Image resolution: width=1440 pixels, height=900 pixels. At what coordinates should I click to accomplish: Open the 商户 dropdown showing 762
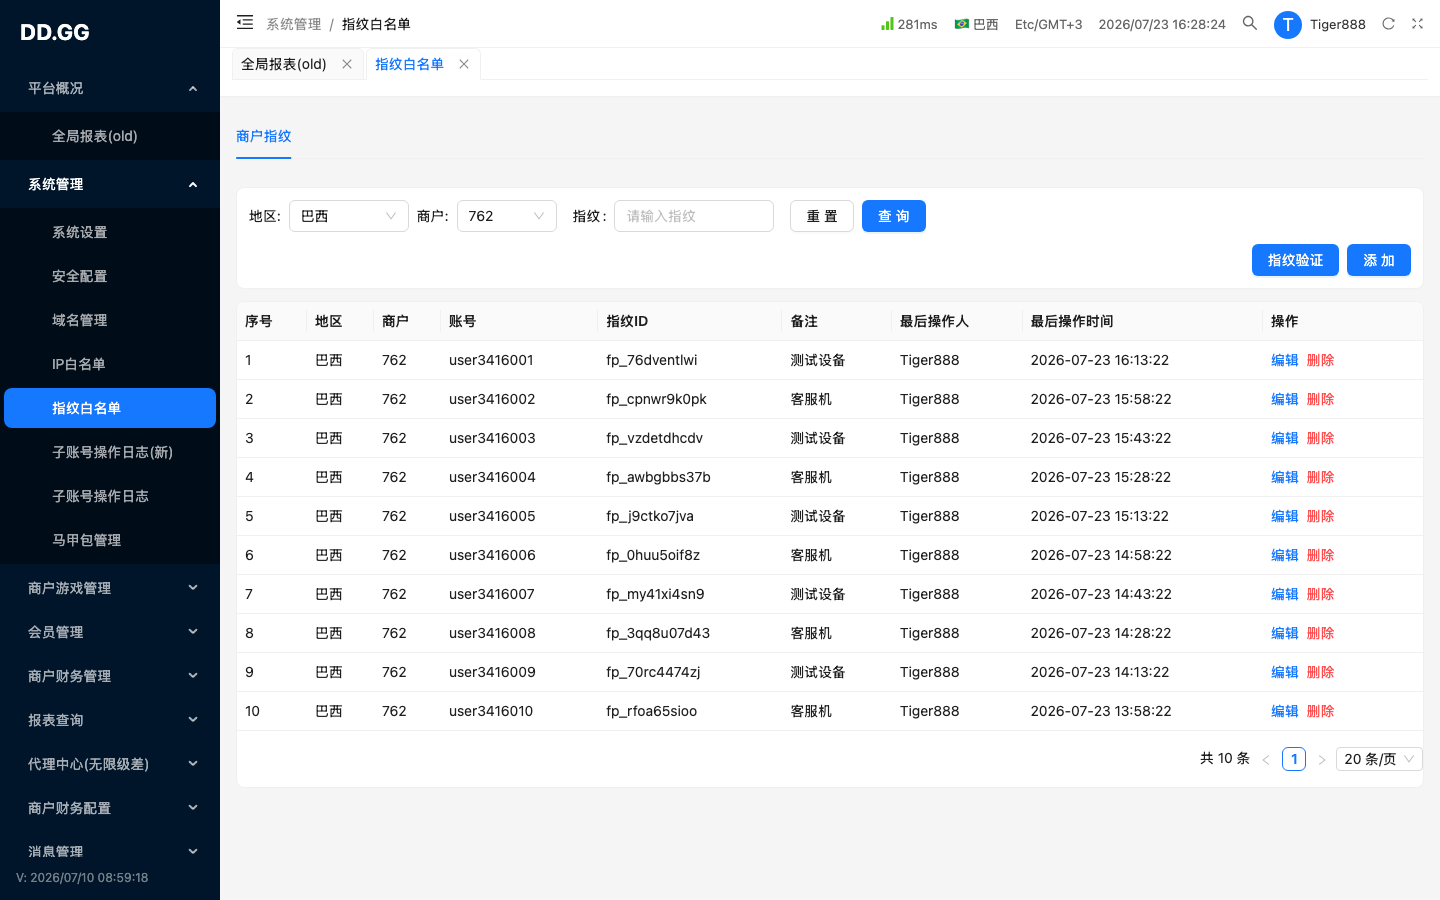[506, 216]
